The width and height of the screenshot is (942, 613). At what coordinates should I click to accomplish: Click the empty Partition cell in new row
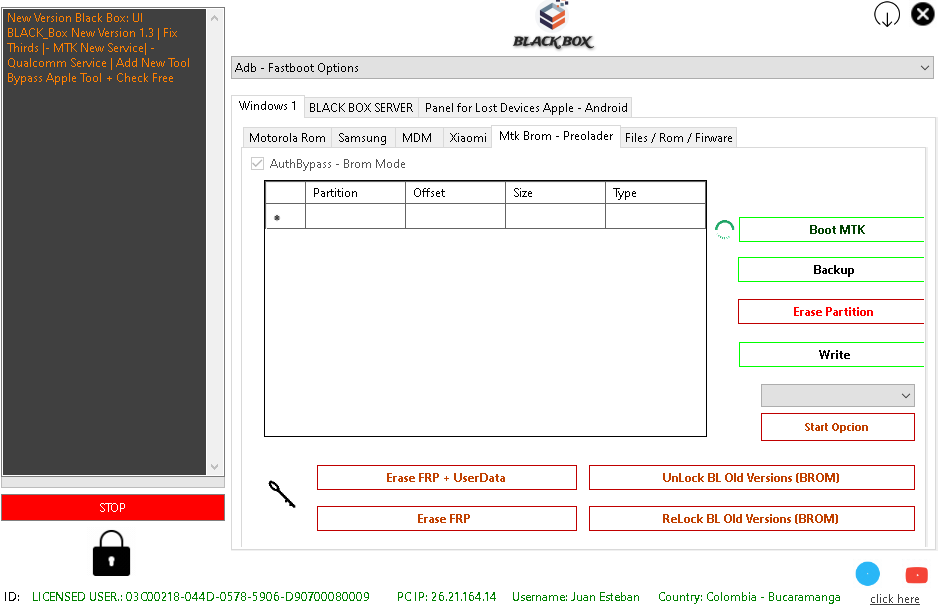point(355,216)
